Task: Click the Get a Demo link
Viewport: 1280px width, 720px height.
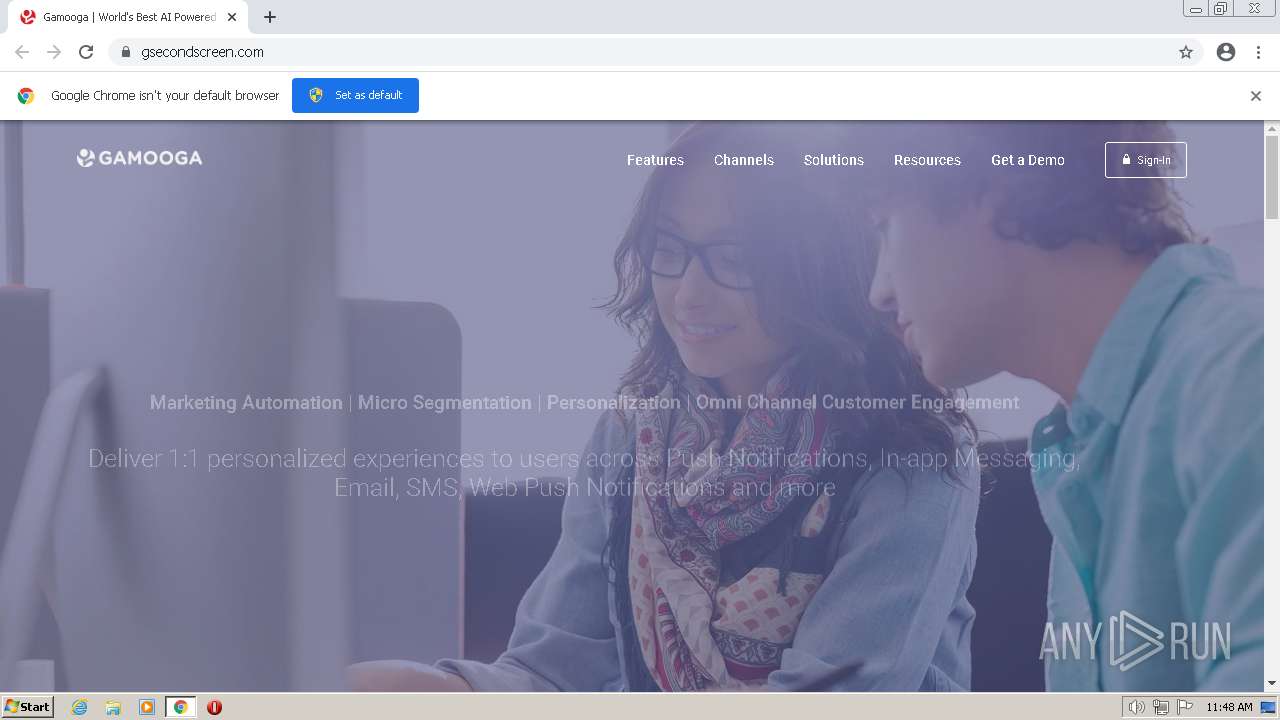Action: [1028, 160]
